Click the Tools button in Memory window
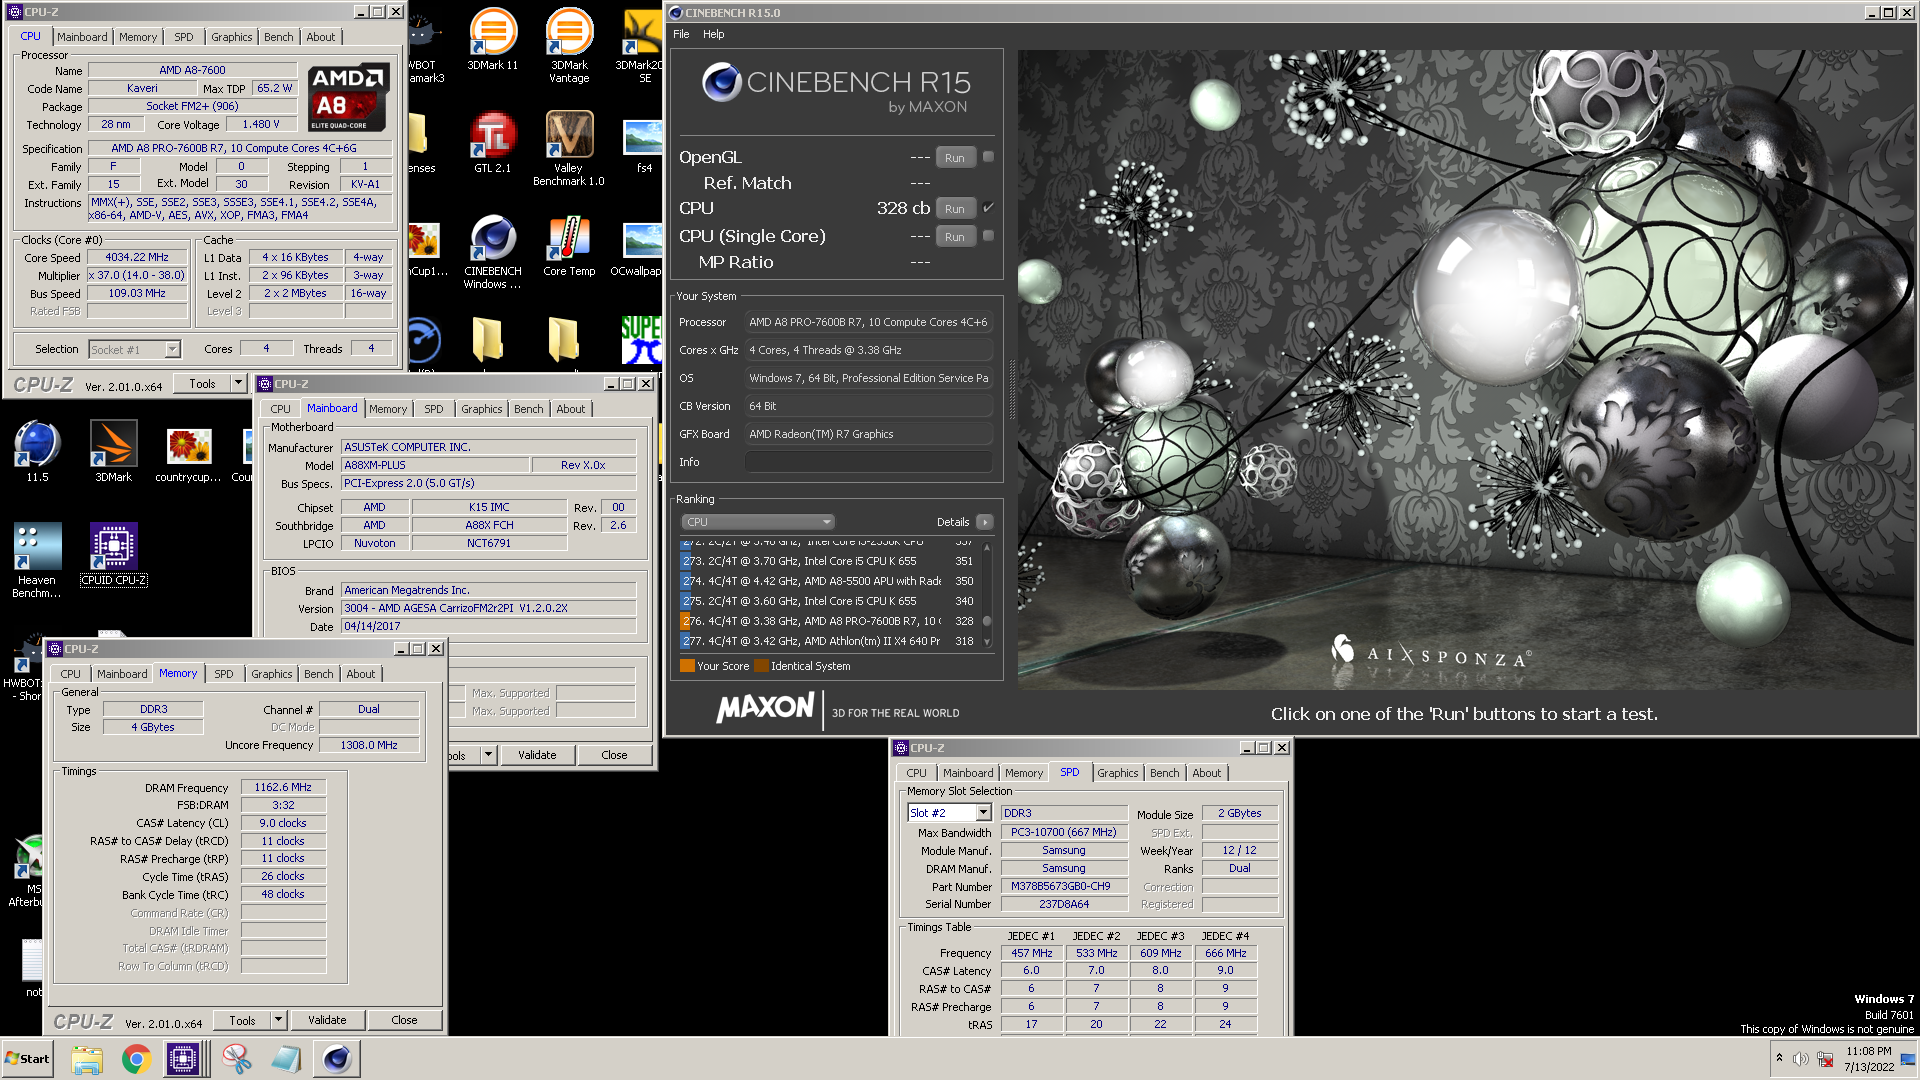1920x1080 pixels. pos(242,1020)
